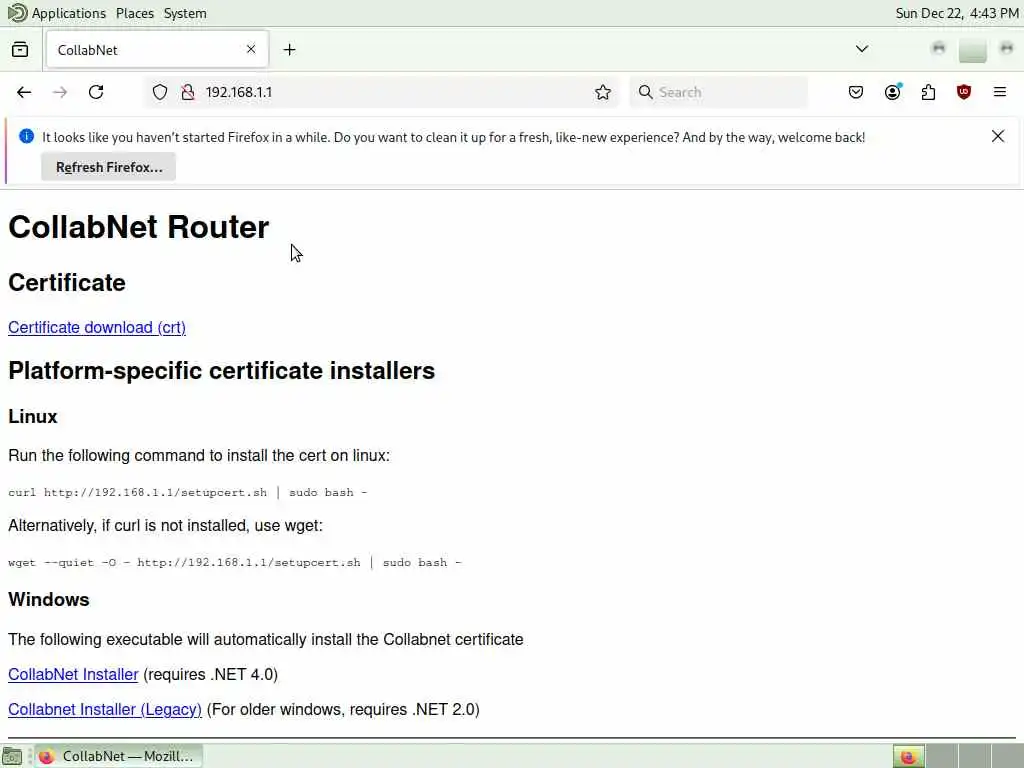
Task: Click the Firefox workspace switcher thumbnail
Action: click(x=908, y=756)
